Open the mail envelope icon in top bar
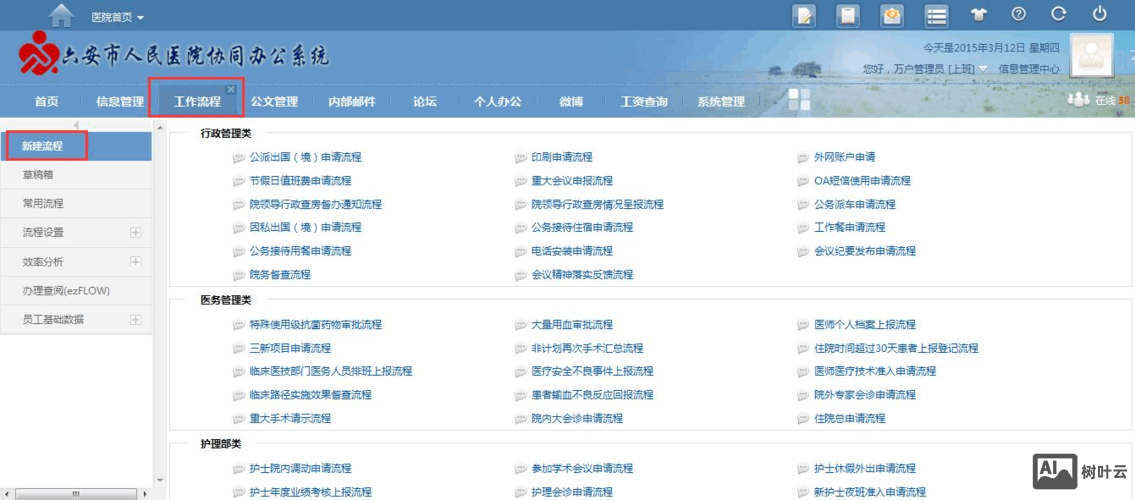1135x500 pixels. [892, 15]
